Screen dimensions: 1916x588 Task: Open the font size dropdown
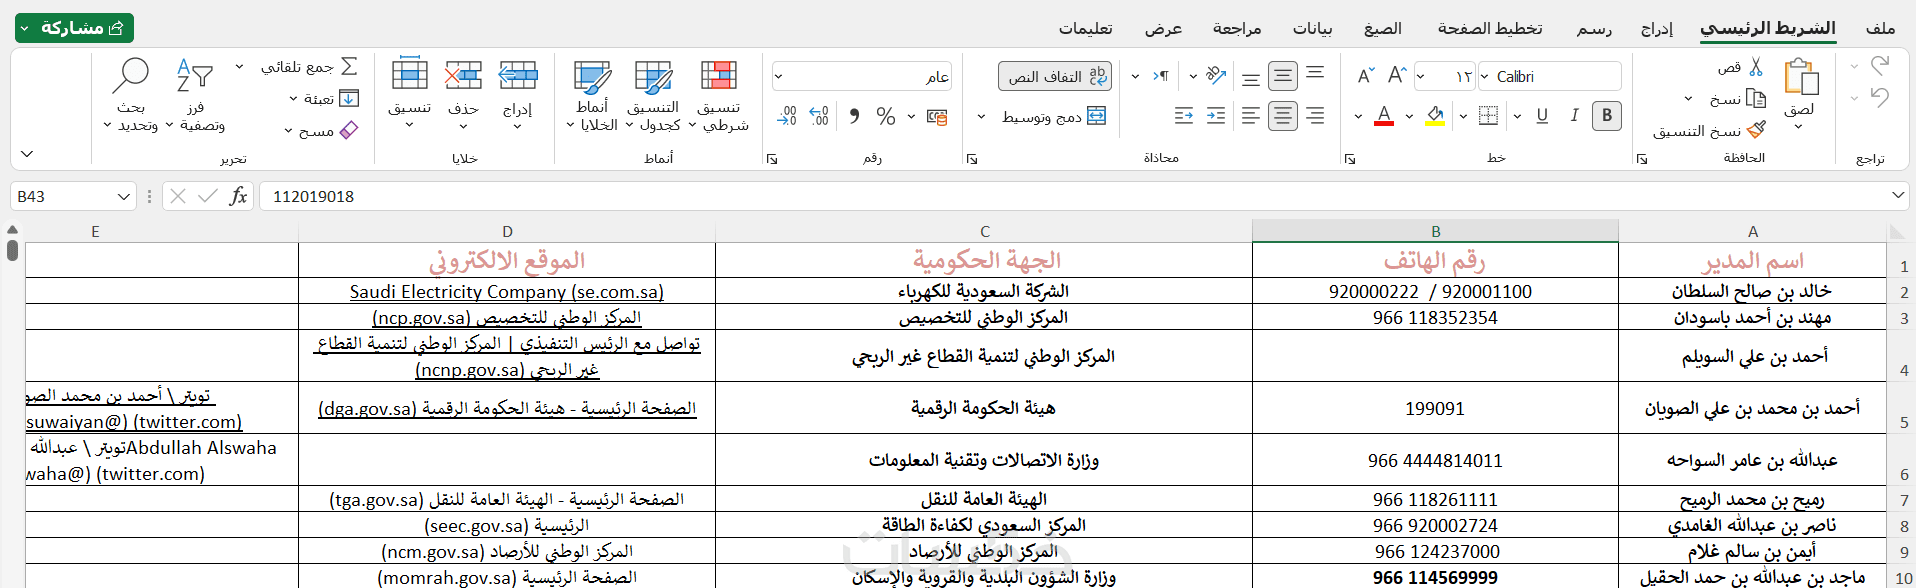[1421, 76]
